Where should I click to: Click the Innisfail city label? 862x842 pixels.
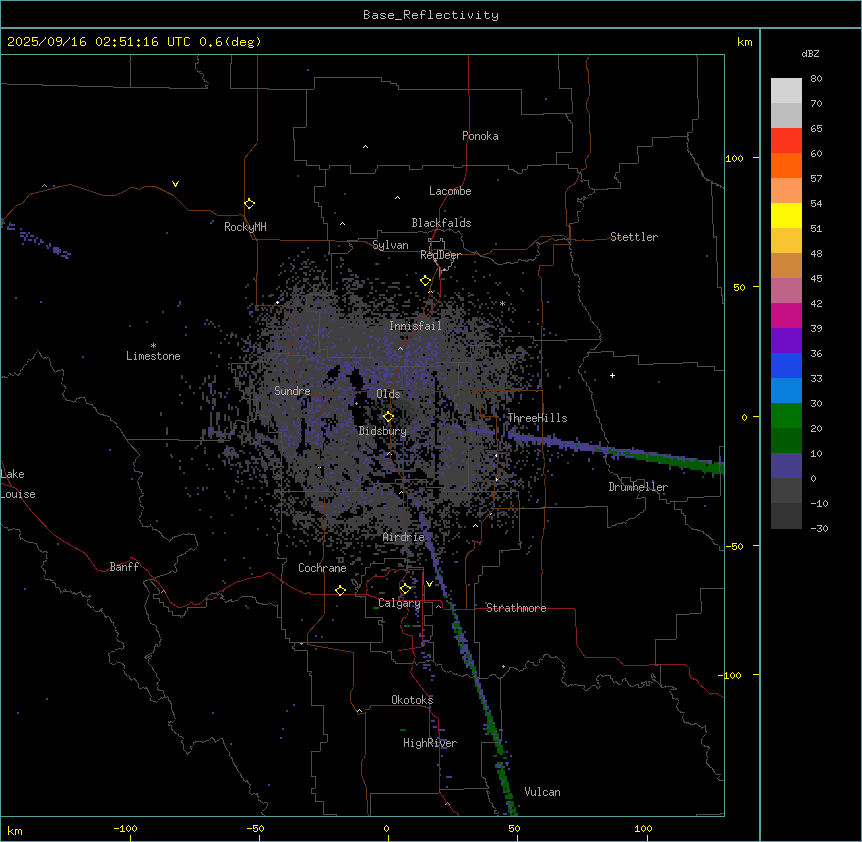coord(416,326)
